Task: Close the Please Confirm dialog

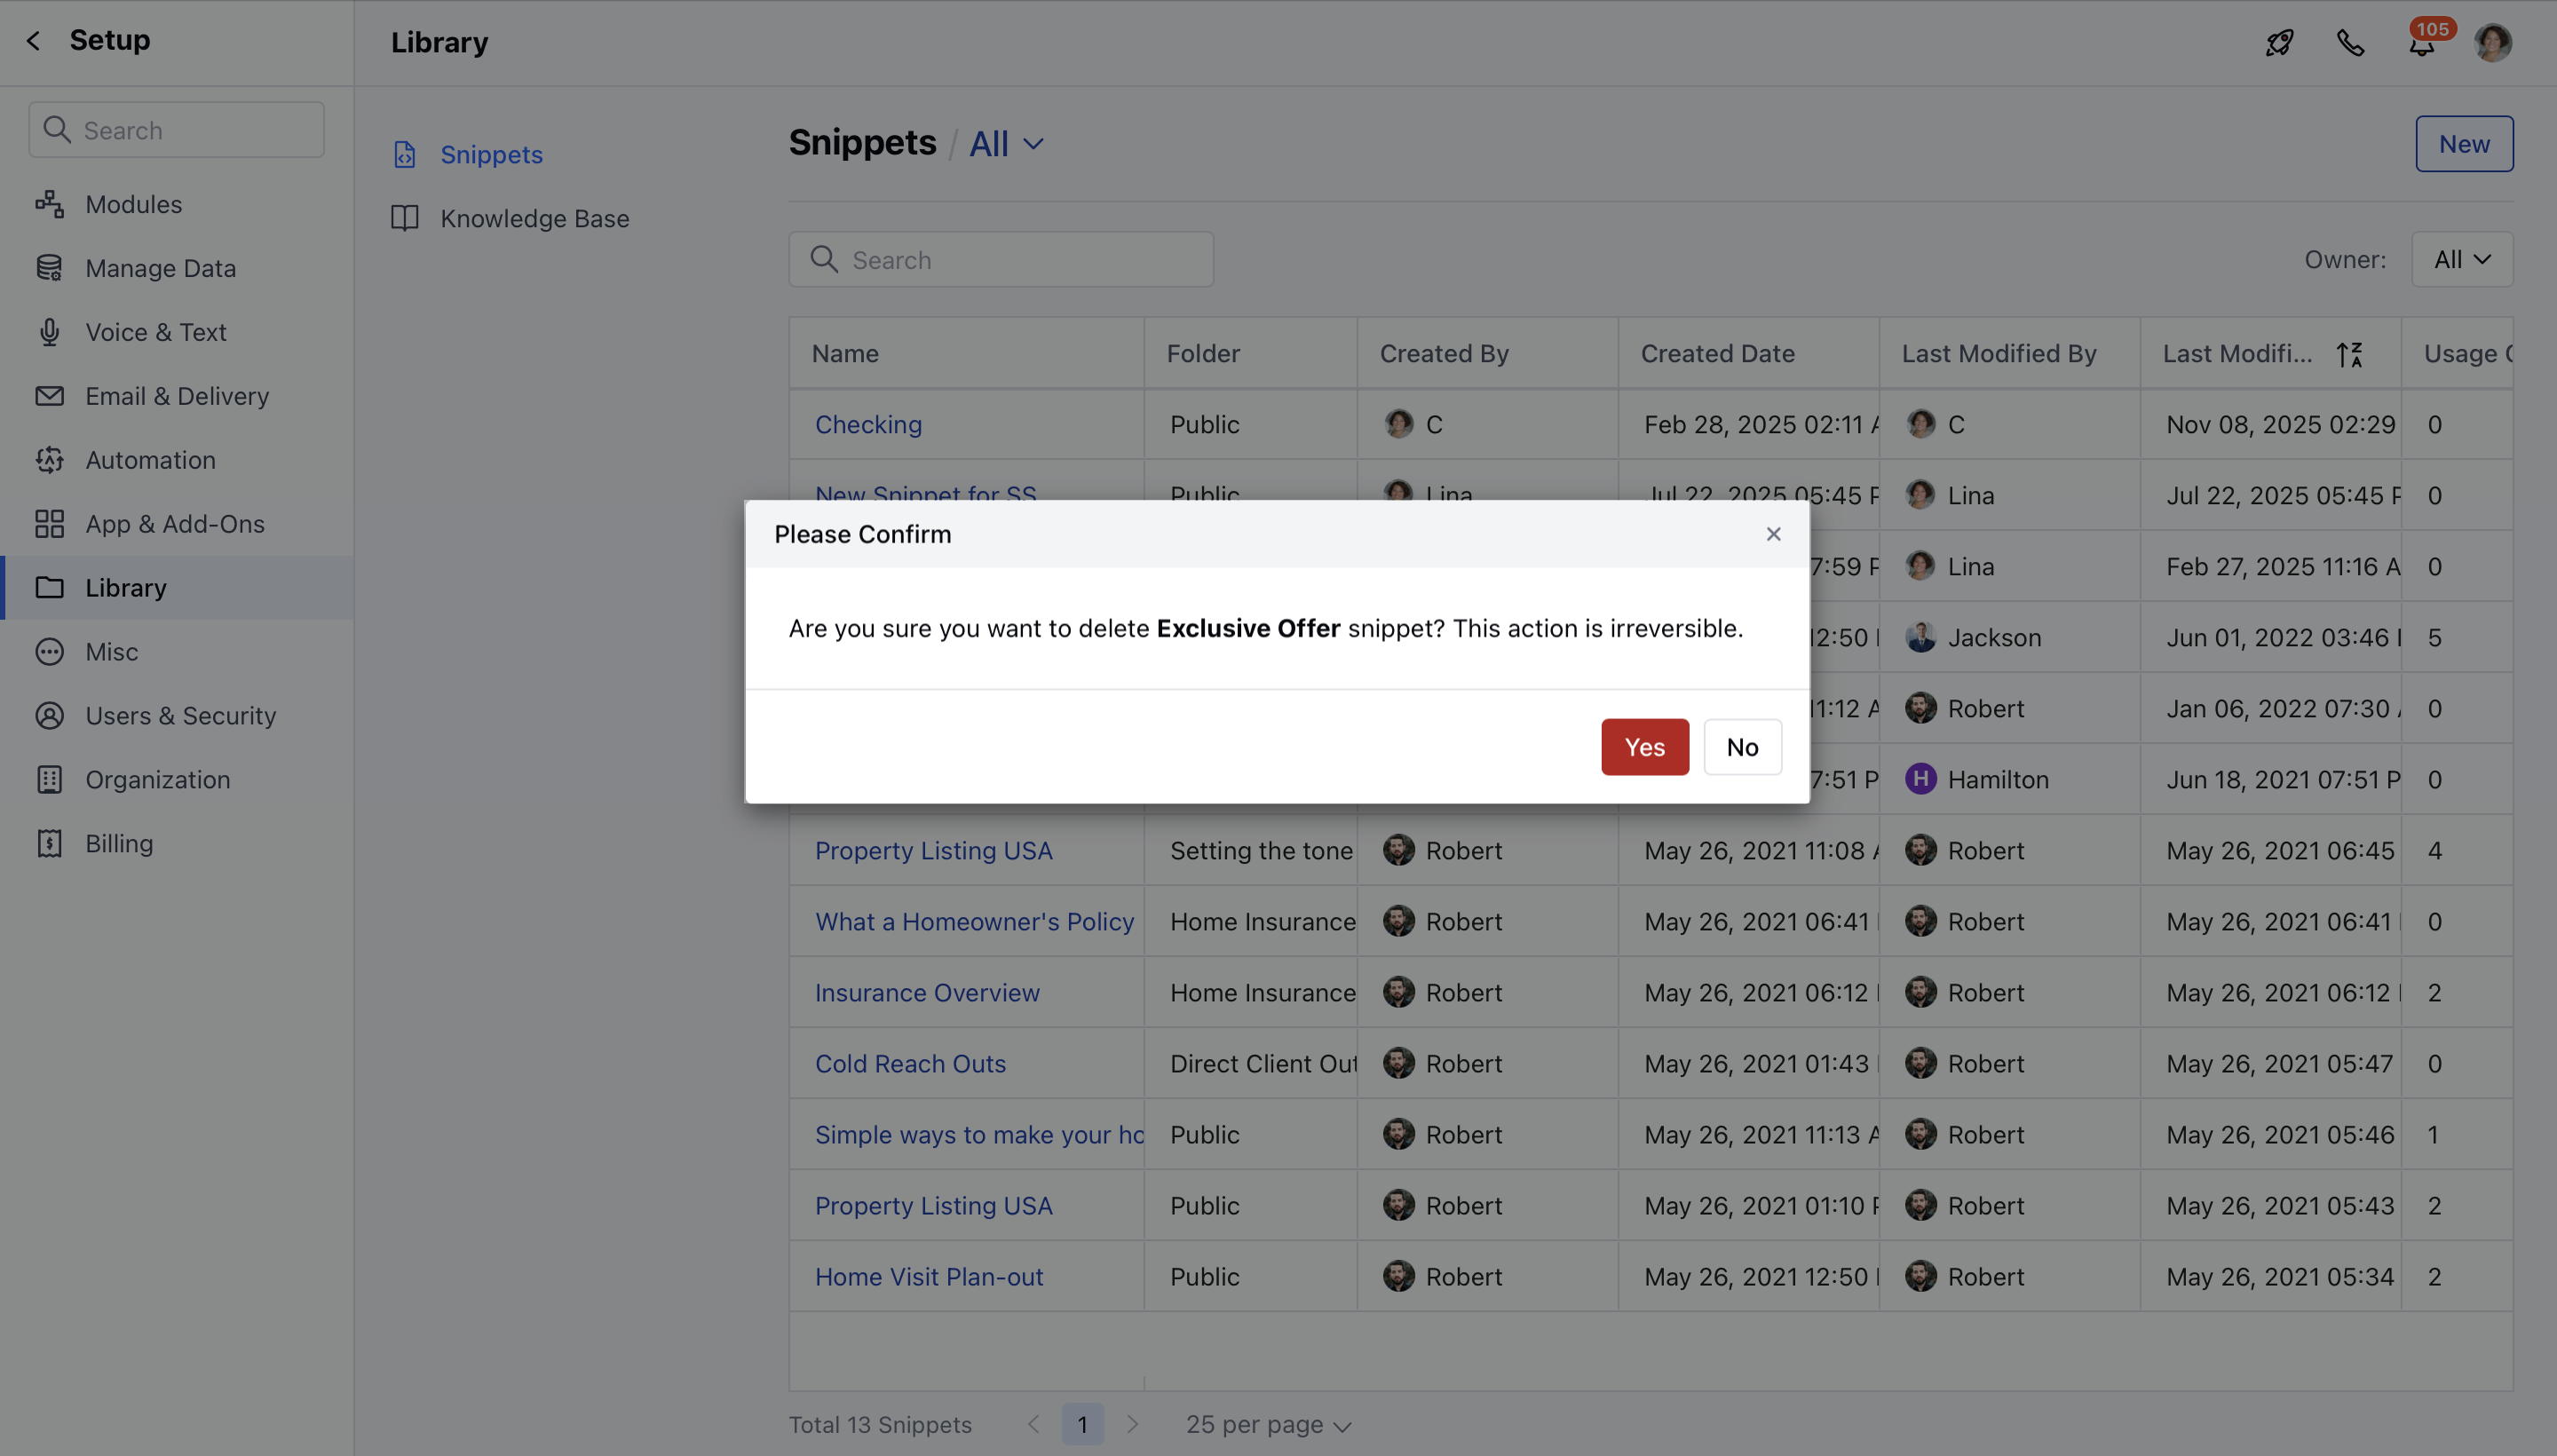Action: point(1773,534)
